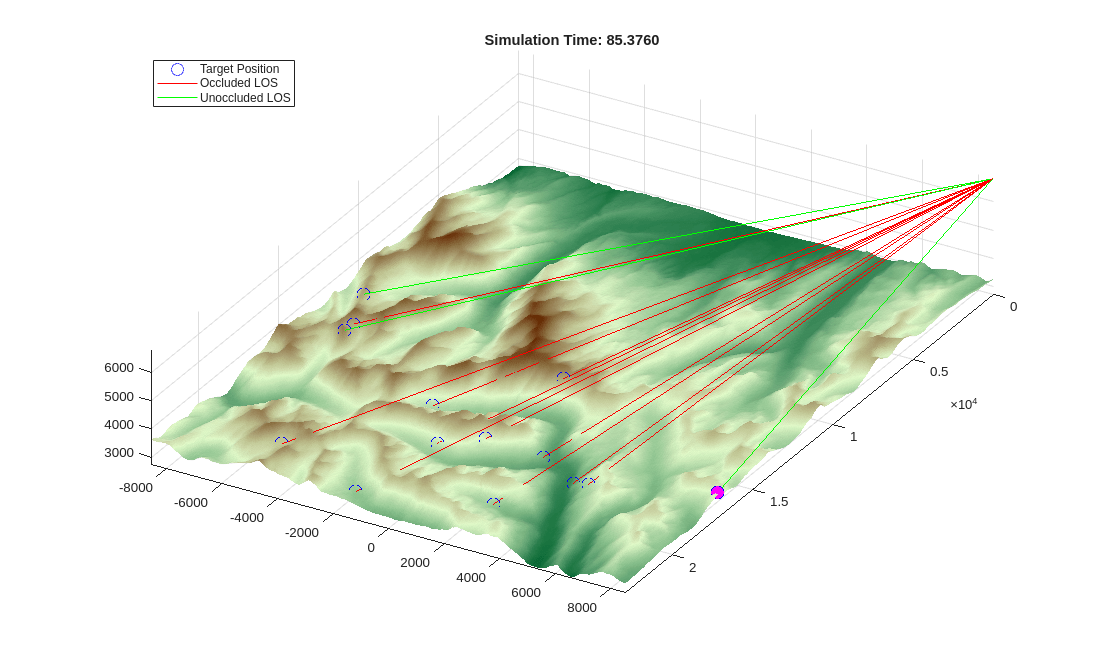
Task: Select the red Occluded LOS line sample
Action: click(176, 83)
